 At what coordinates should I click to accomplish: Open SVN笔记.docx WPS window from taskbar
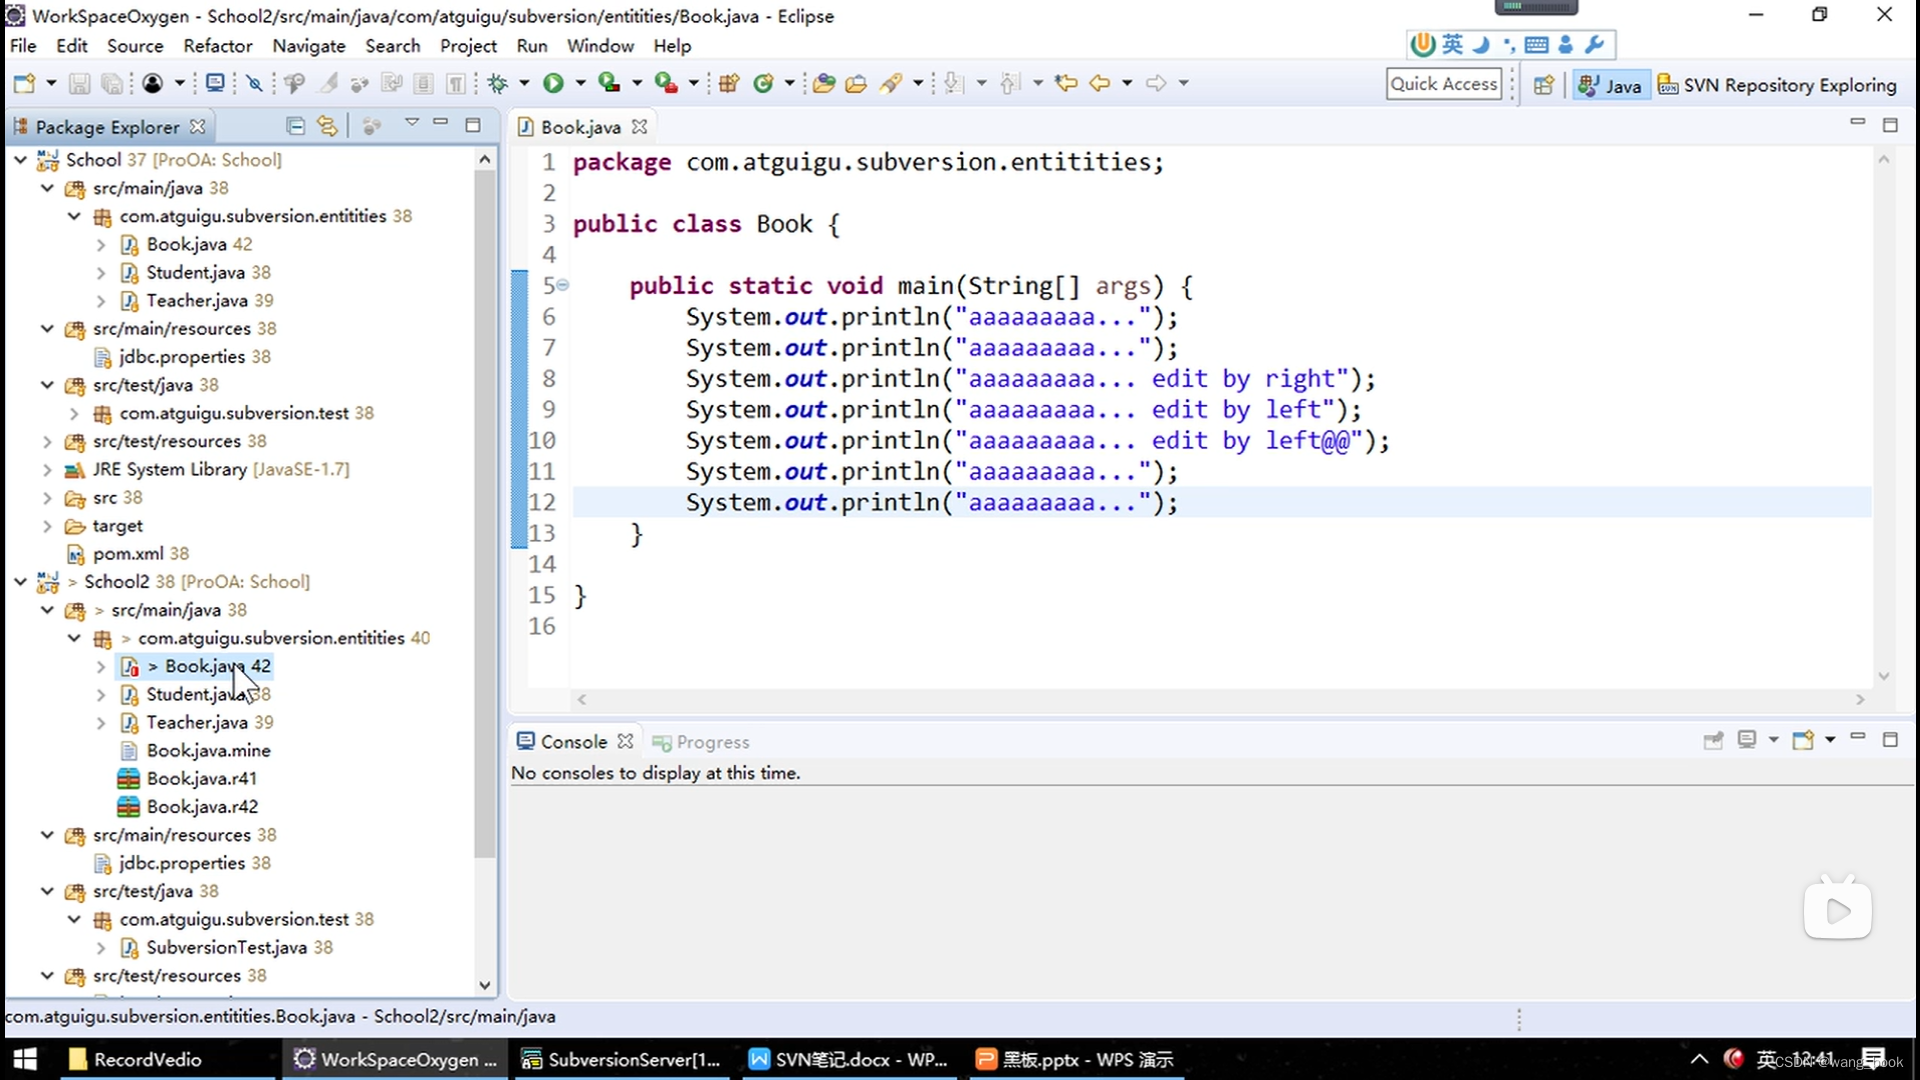[850, 1059]
